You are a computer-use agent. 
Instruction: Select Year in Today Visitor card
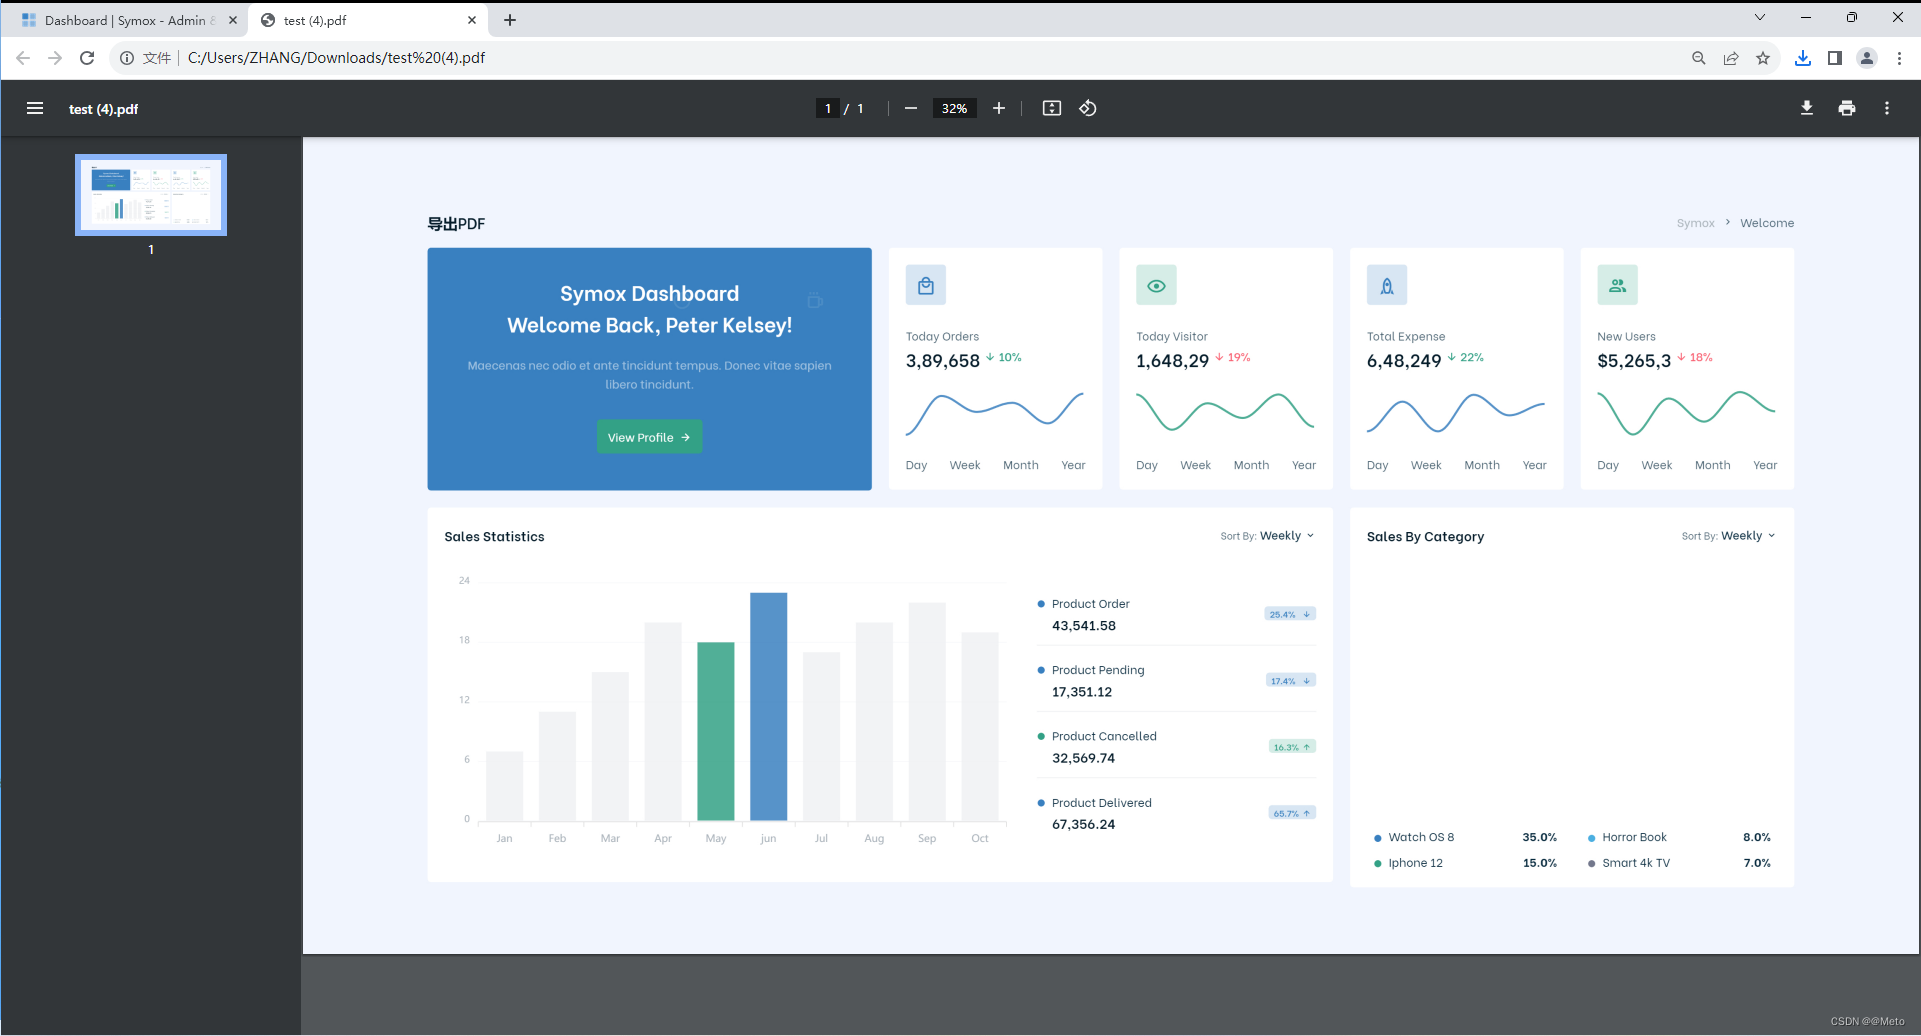click(1304, 465)
